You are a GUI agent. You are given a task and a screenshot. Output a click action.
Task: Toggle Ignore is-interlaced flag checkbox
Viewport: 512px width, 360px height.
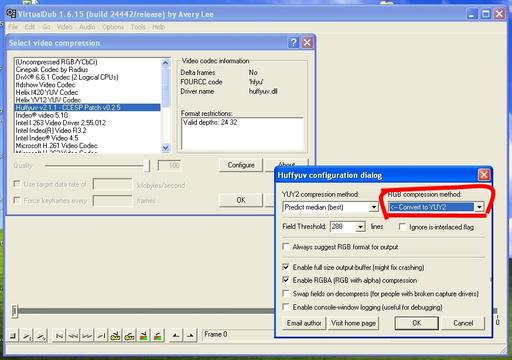pyautogui.click(x=402, y=227)
